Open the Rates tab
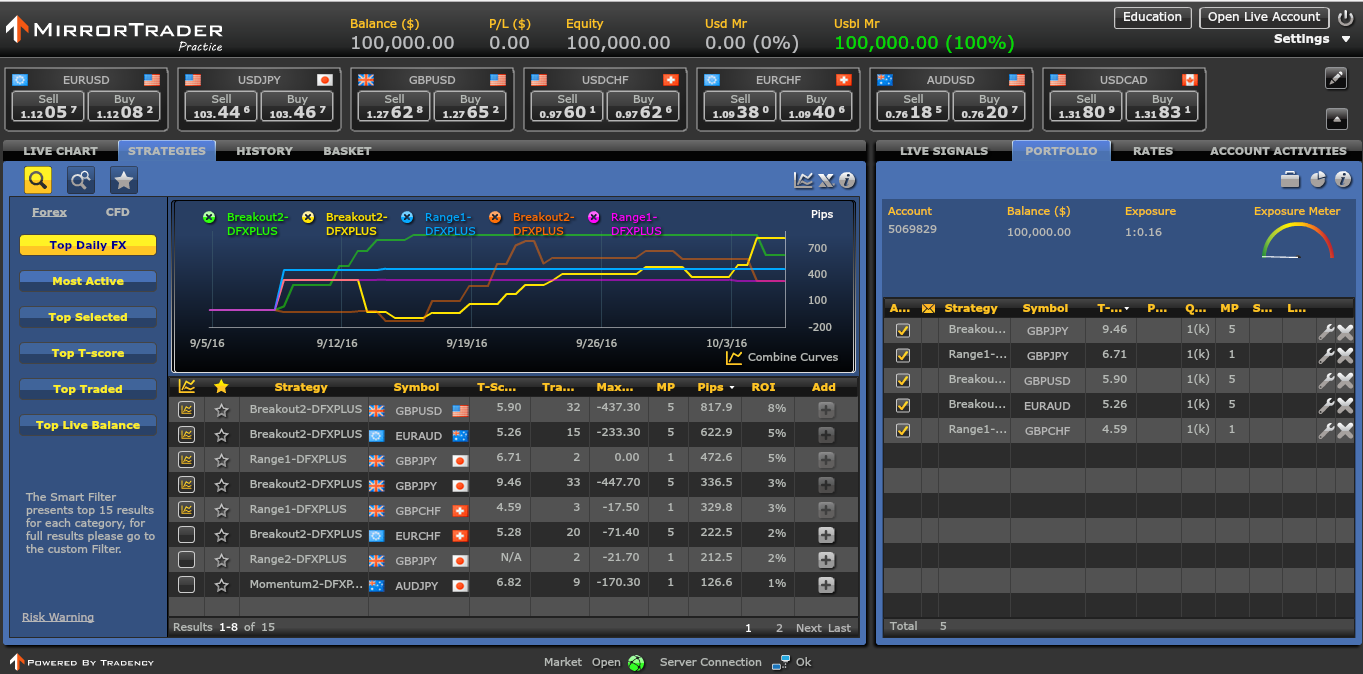Image resolution: width=1363 pixels, height=674 pixels. point(1153,151)
